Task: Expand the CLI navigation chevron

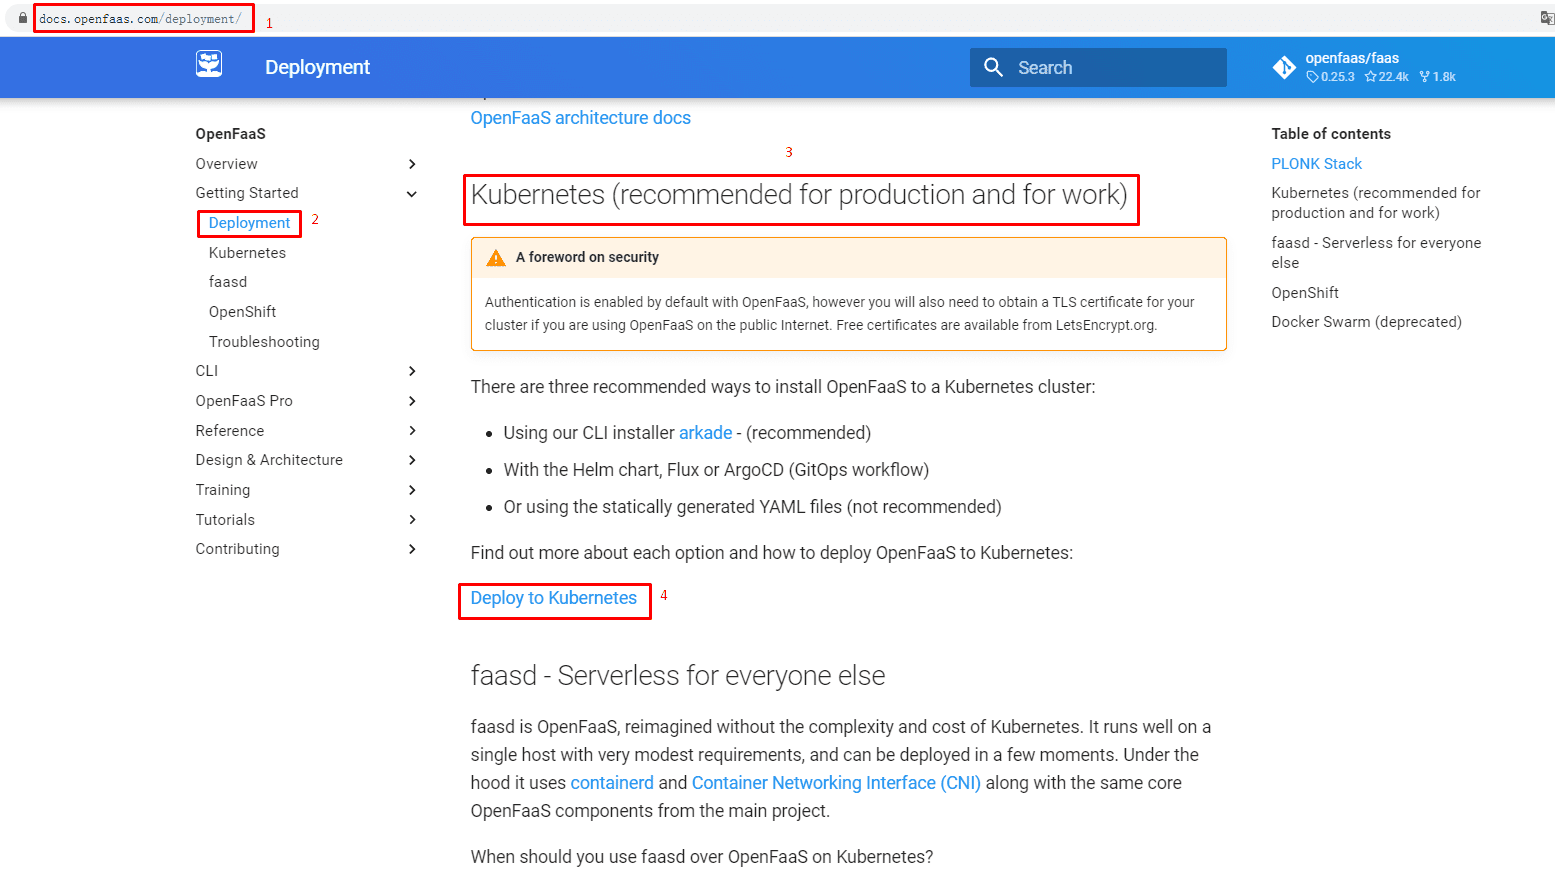Action: coord(412,371)
